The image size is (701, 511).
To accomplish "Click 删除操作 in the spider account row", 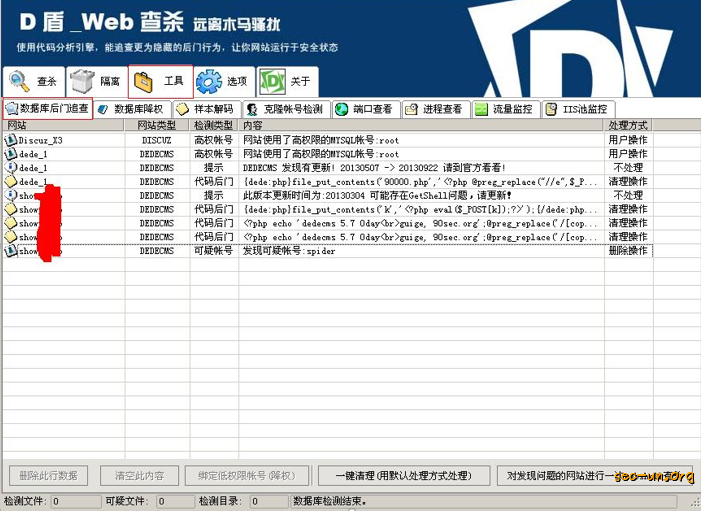I will (628, 251).
